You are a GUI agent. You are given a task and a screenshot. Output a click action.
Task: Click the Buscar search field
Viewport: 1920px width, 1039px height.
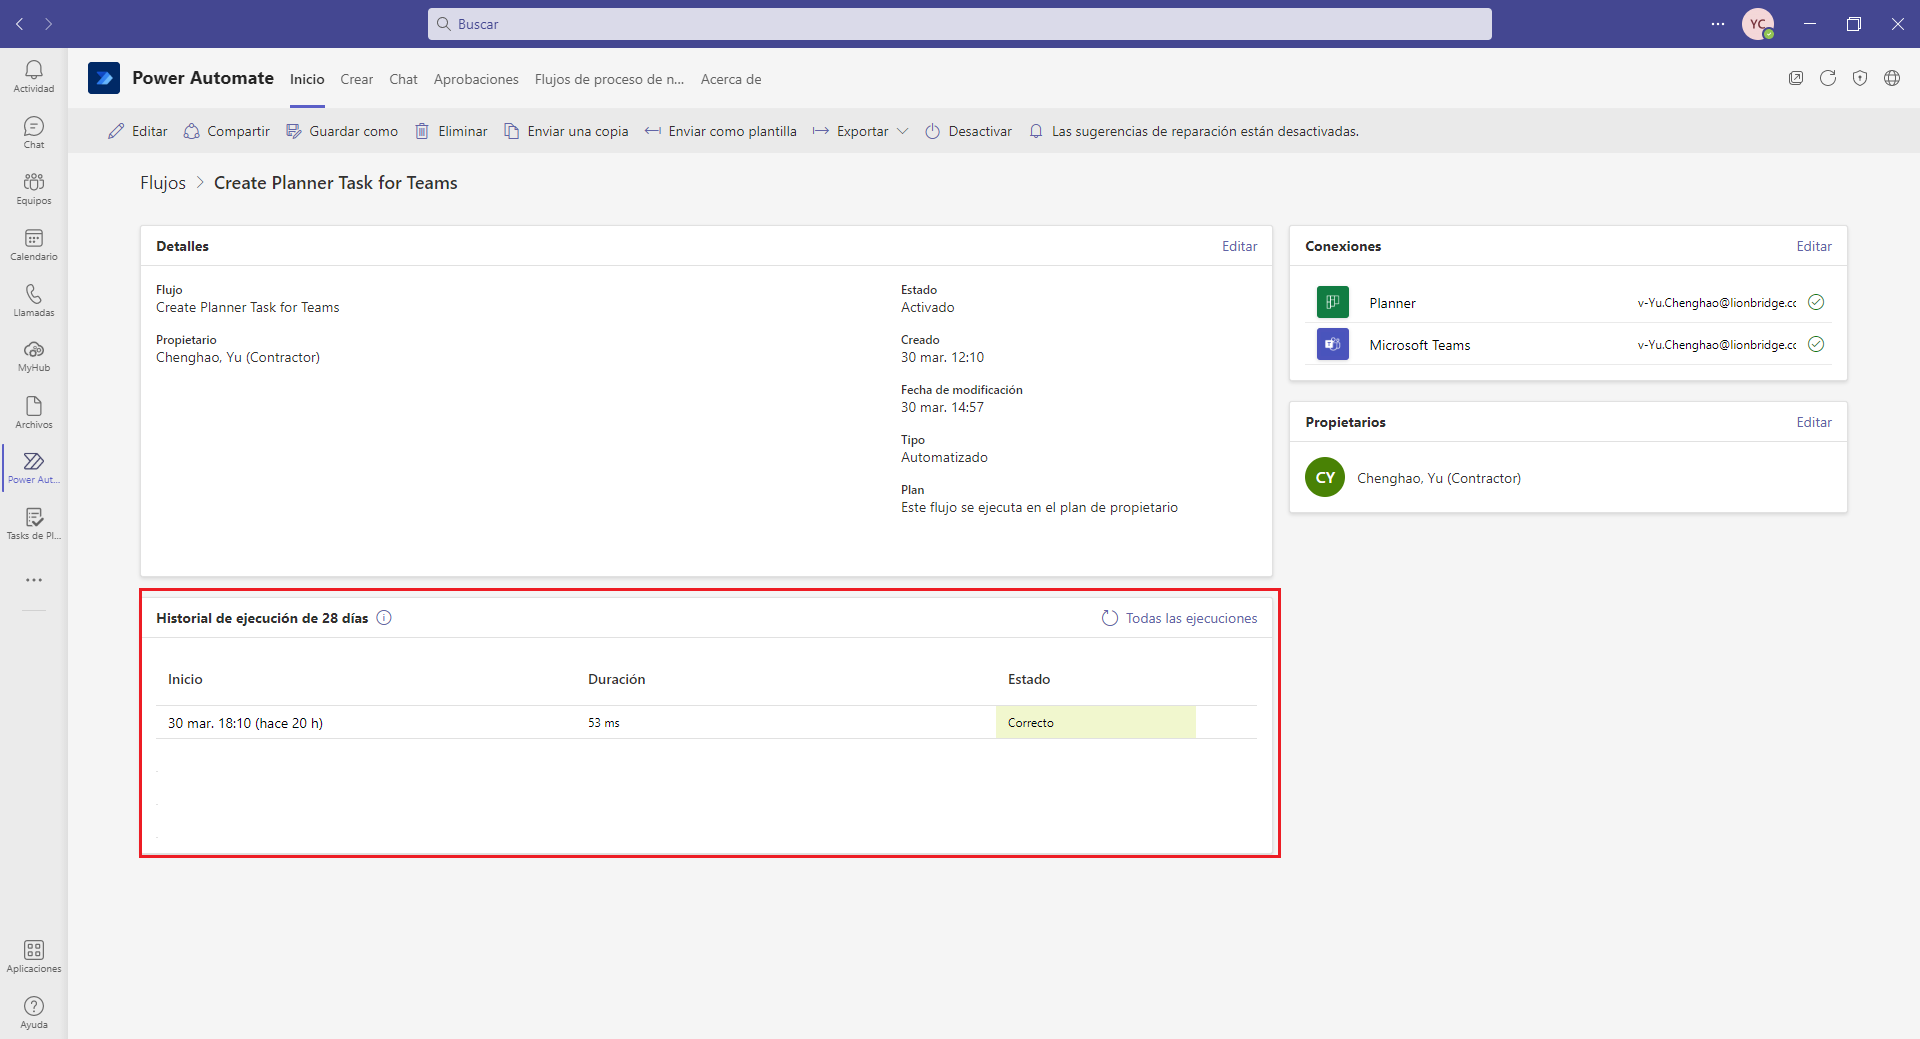[x=960, y=24]
